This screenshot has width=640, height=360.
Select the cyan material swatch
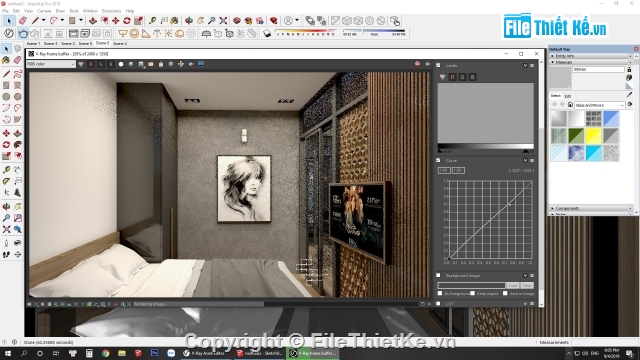pos(593,153)
